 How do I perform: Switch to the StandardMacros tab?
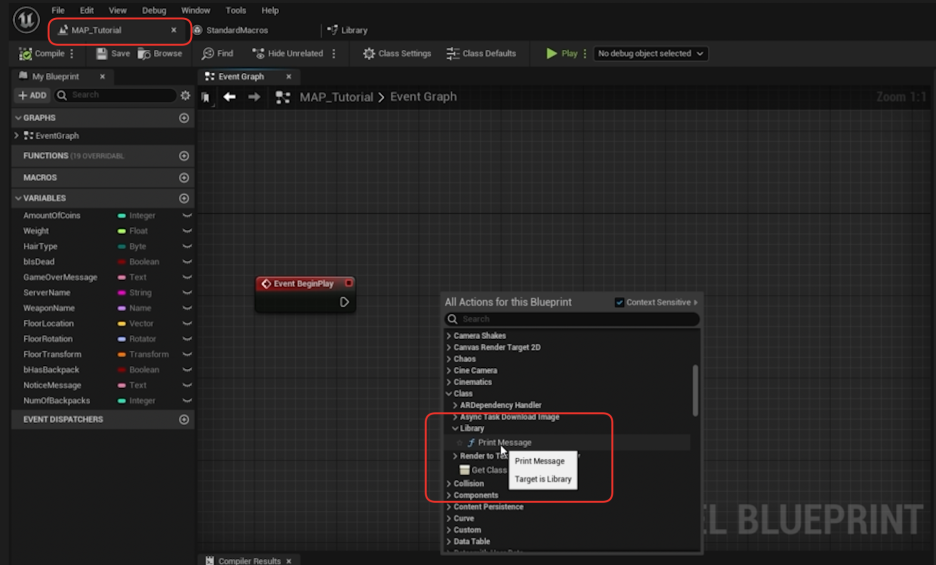coord(237,30)
